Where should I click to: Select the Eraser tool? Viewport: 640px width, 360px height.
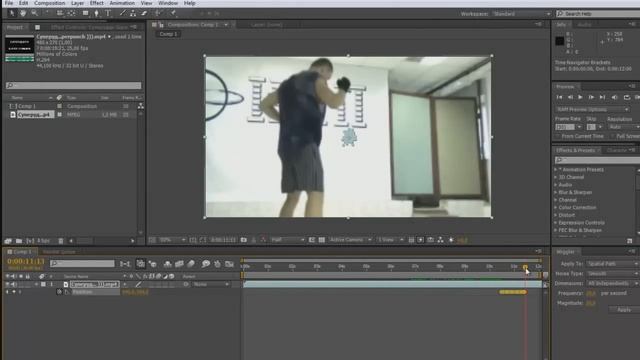144,13
